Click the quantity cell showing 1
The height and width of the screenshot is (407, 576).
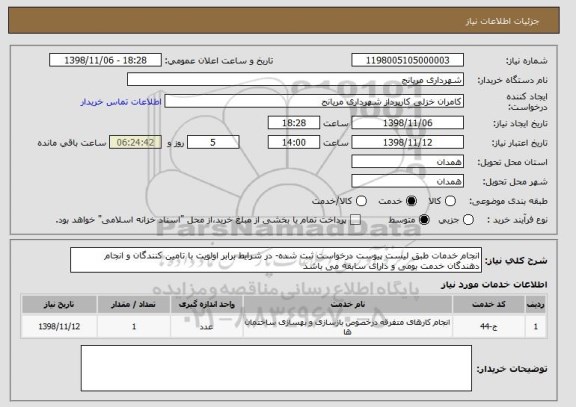(x=134, y=326)
